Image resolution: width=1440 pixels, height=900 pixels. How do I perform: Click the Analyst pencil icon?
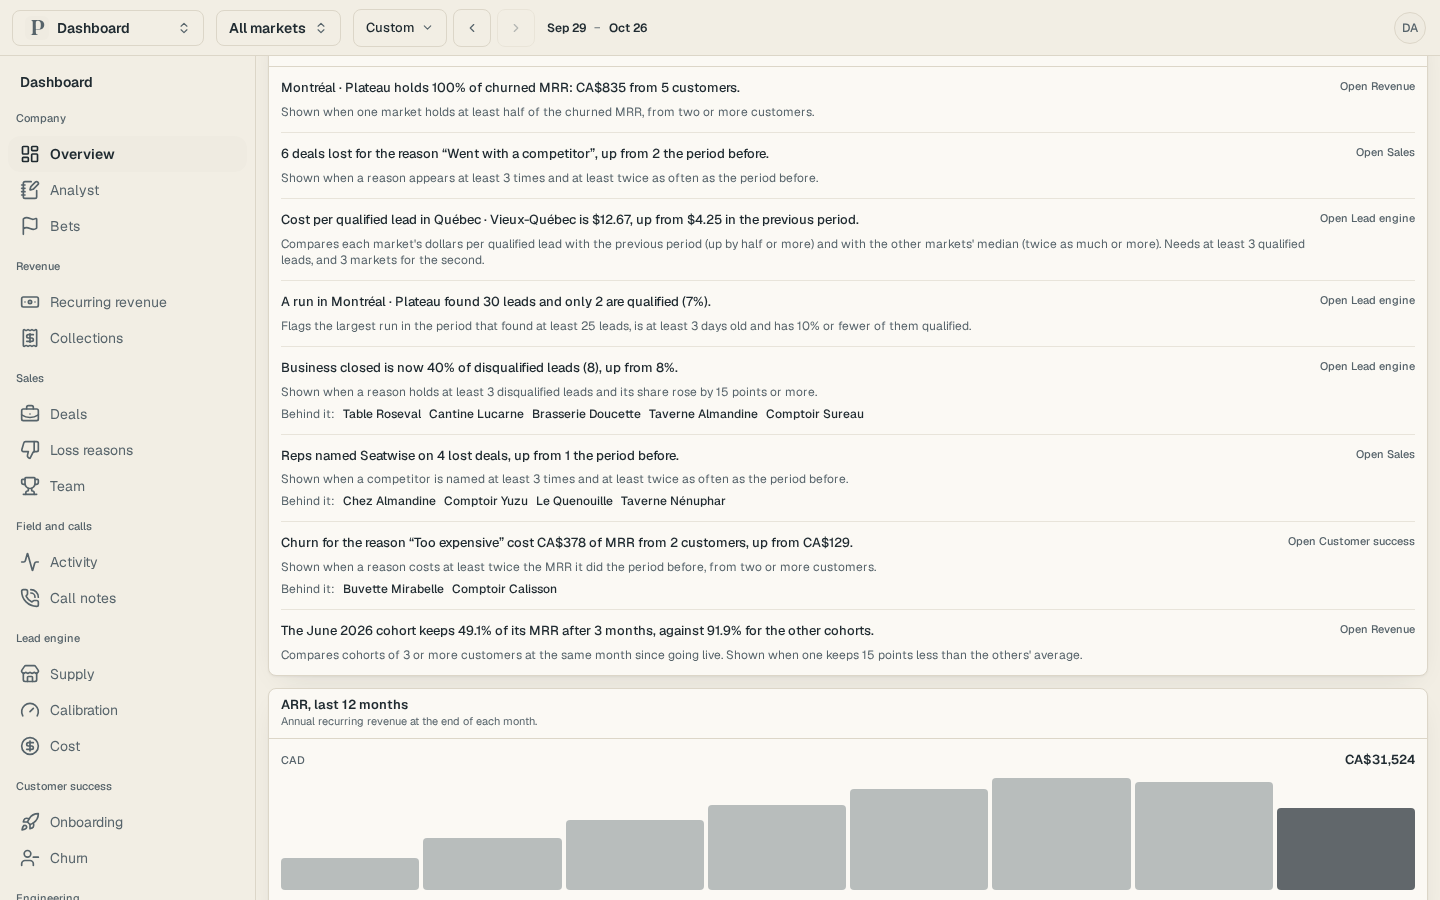tap(30, 190)
